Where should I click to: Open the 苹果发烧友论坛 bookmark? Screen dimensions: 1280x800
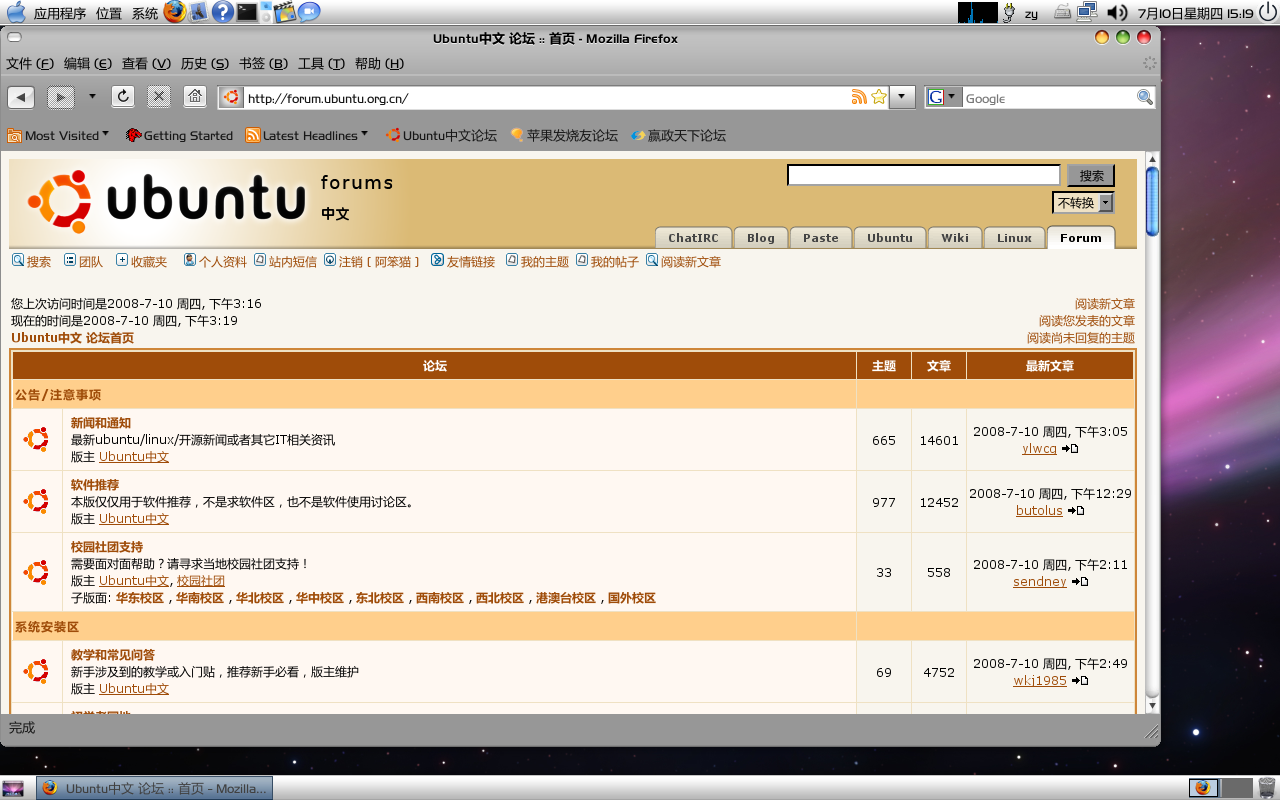click(x=564, y=135)
